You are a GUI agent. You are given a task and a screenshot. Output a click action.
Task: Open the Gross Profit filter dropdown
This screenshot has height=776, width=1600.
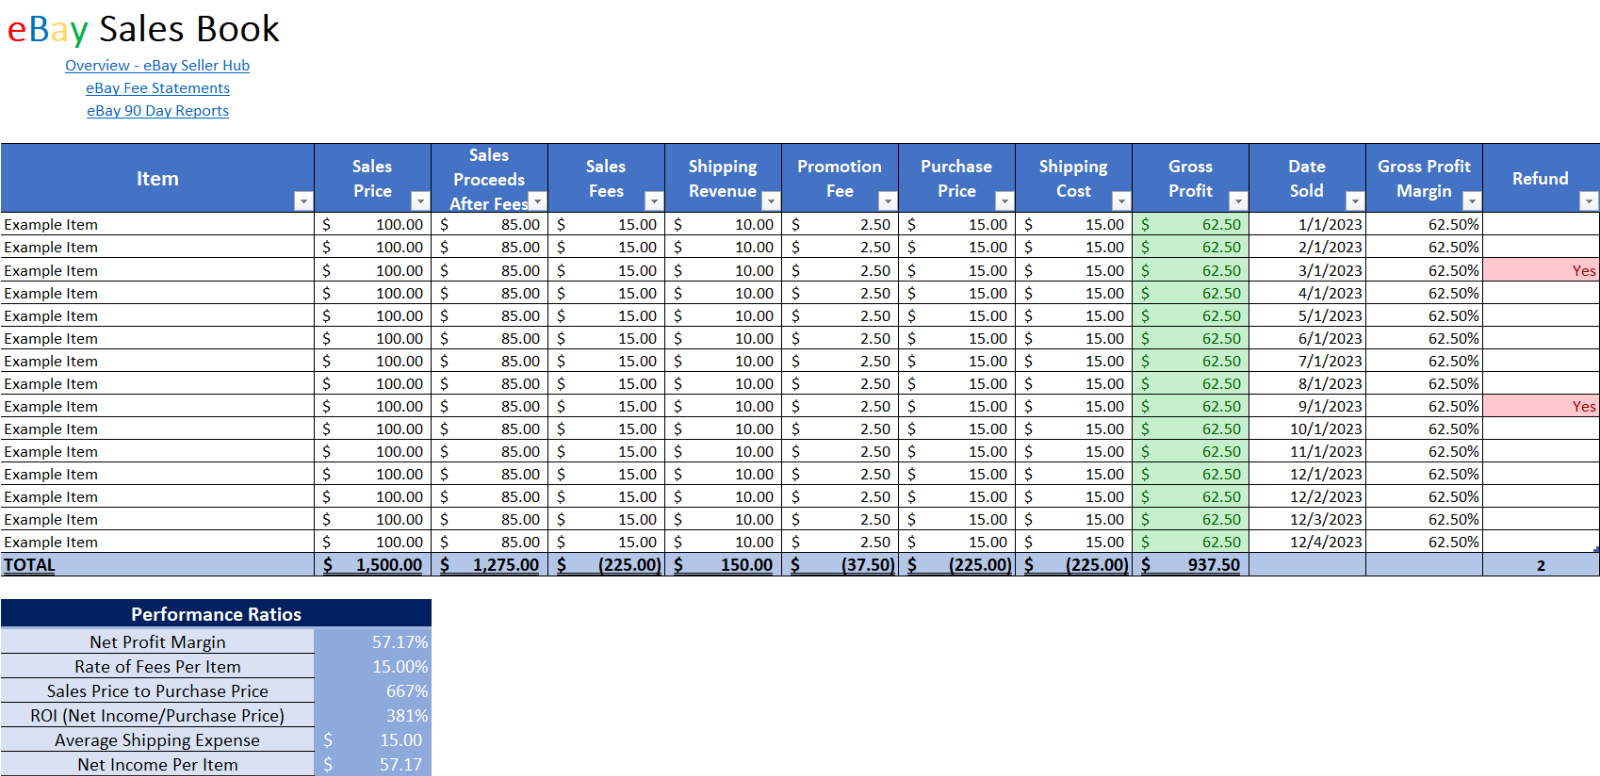[1239, 201]
